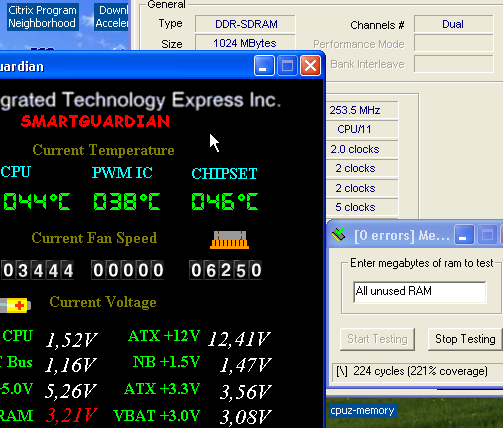Click the memory chip icon in SmartGuardian
Viewport: 503px width, 428px height.
pos(229,240)
